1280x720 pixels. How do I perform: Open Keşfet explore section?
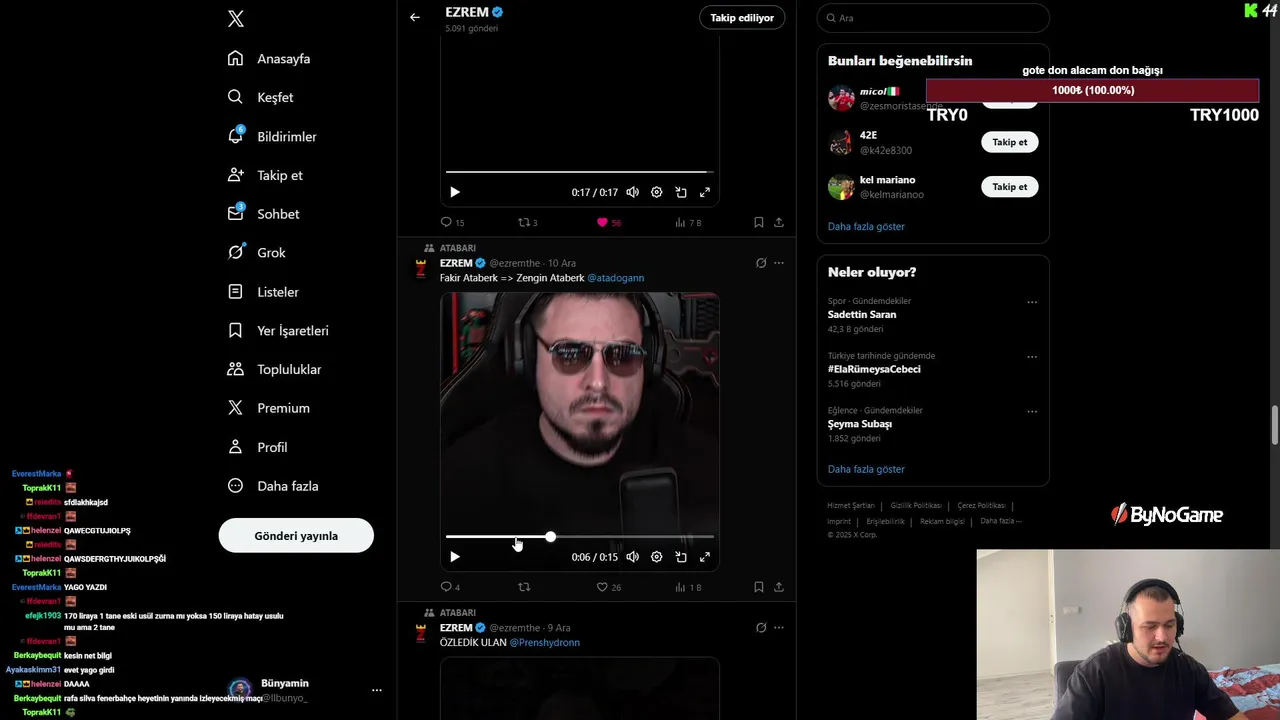coord(261,97)
